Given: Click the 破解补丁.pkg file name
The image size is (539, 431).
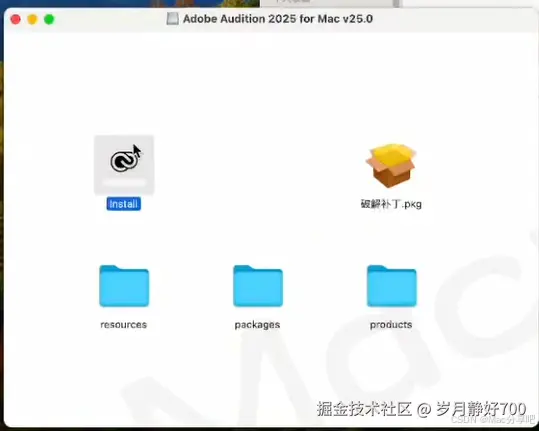Looking at the screenshot, I should tap(391, 204).
